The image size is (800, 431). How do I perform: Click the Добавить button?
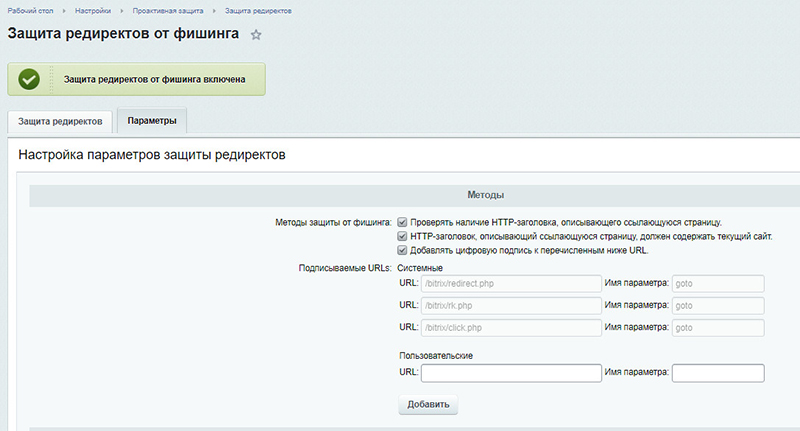428,404
